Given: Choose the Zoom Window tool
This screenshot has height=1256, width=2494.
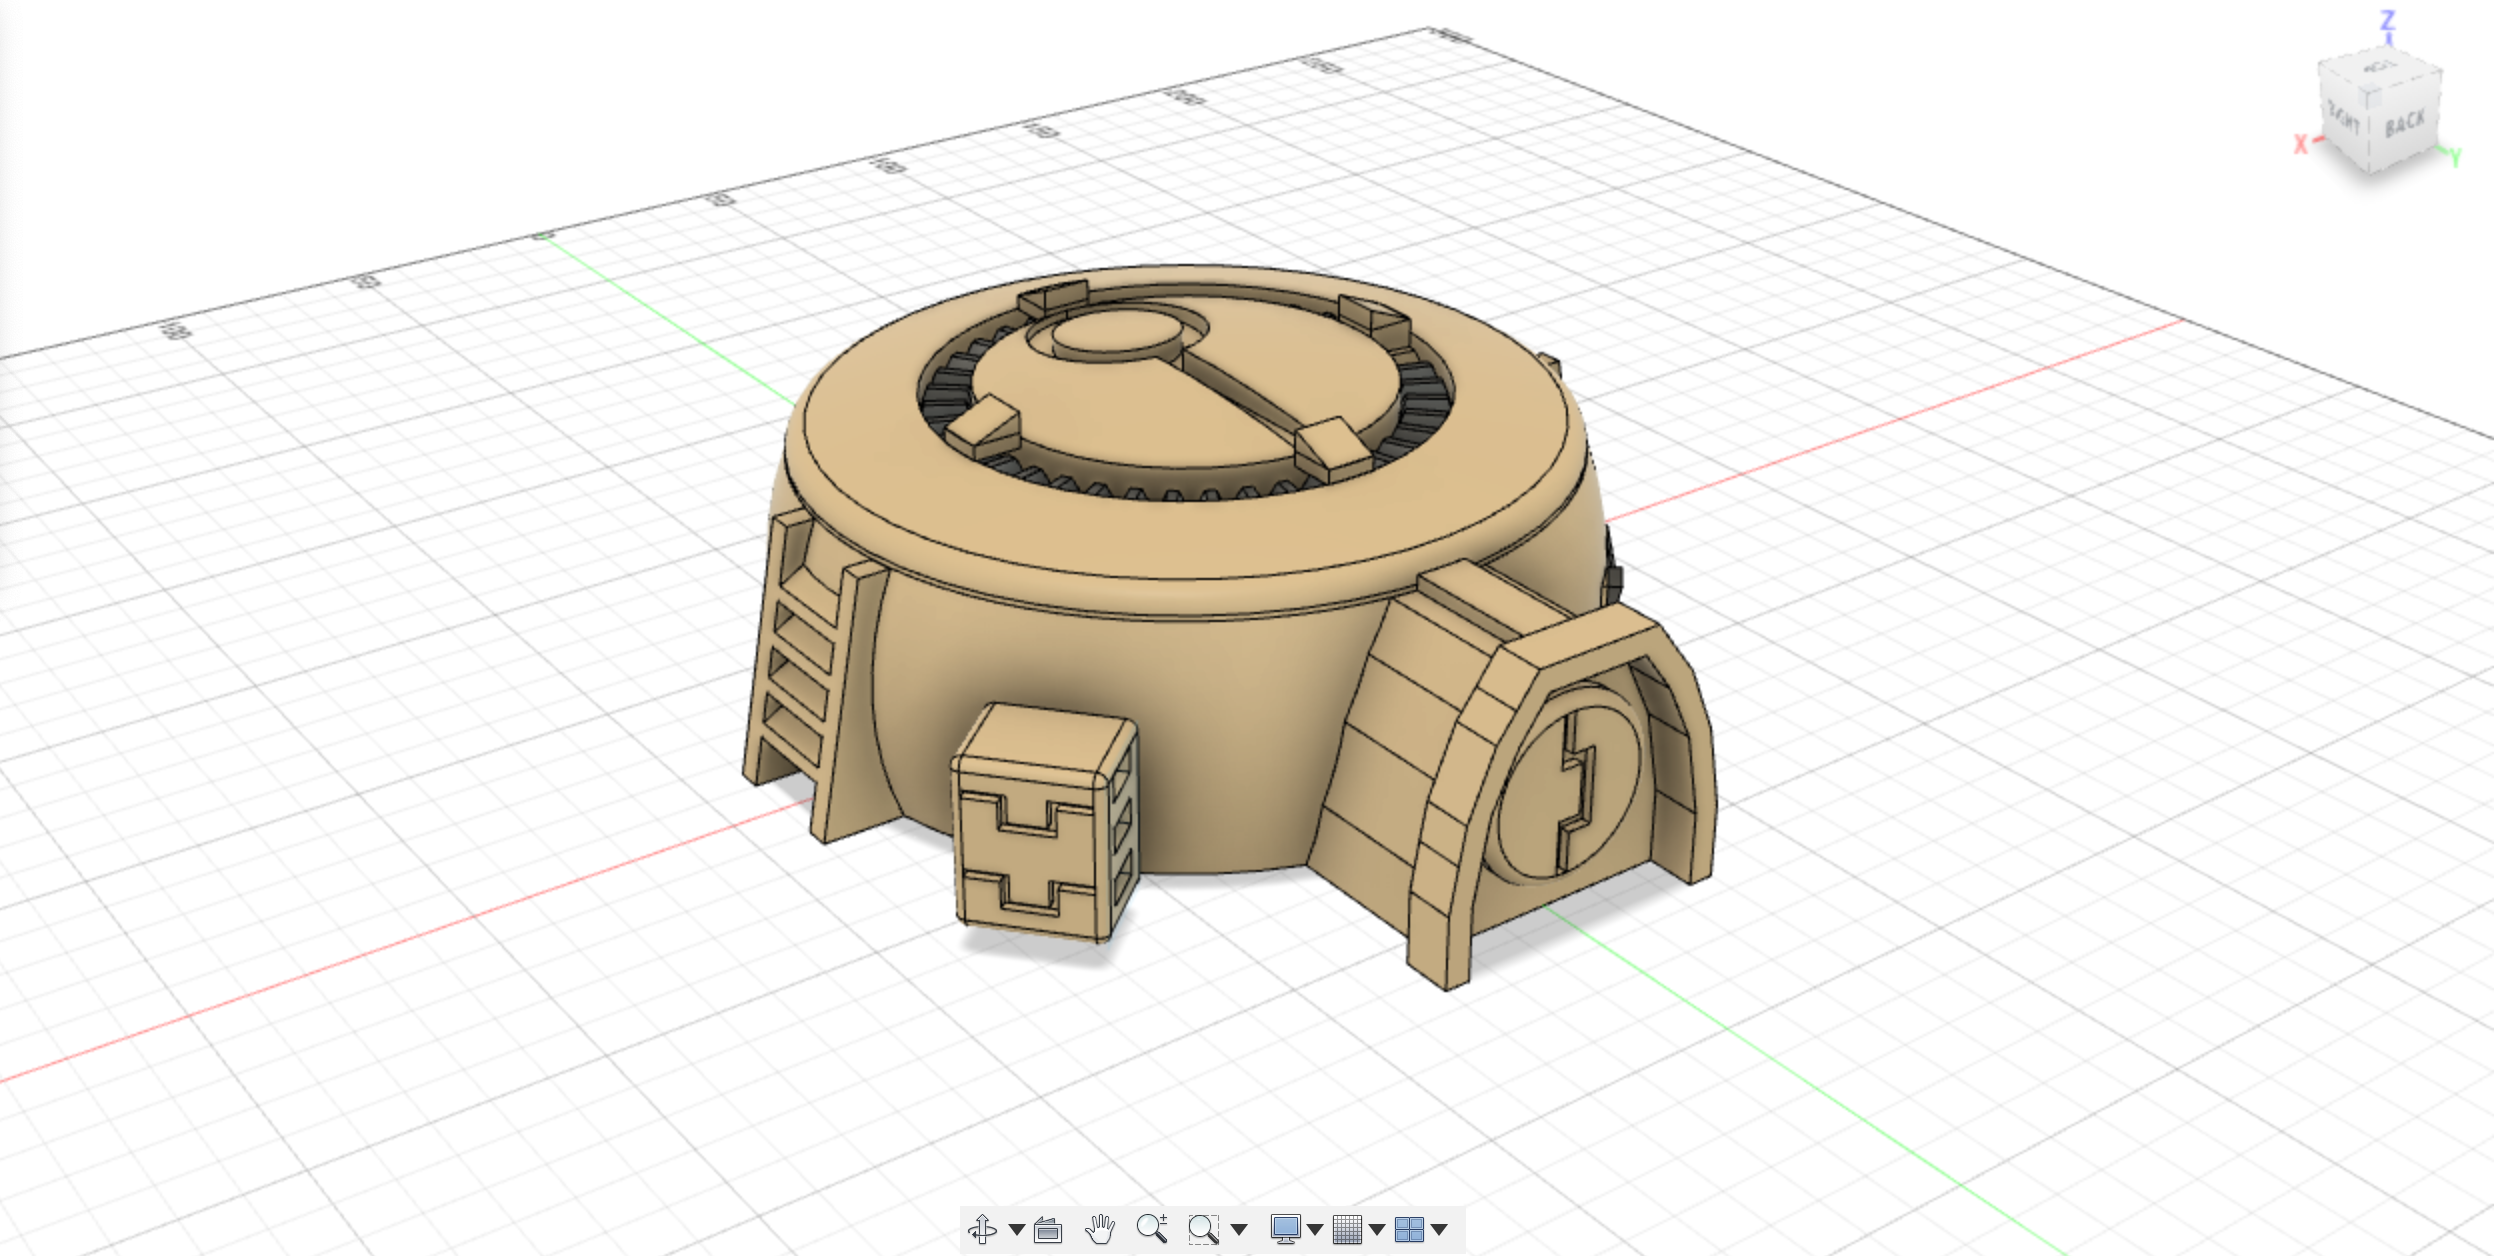Looking at the screenshot, I should click(x=1203, y=1229).
